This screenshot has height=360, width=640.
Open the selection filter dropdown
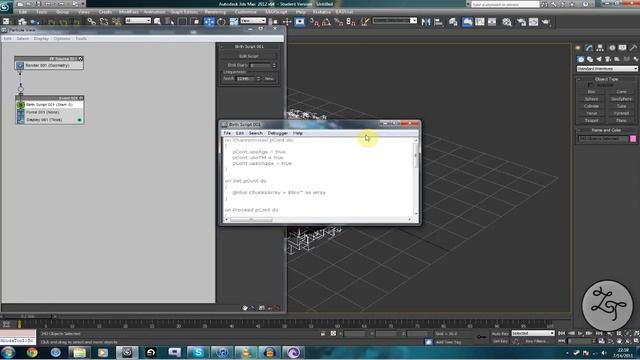[x=138, y=20]
